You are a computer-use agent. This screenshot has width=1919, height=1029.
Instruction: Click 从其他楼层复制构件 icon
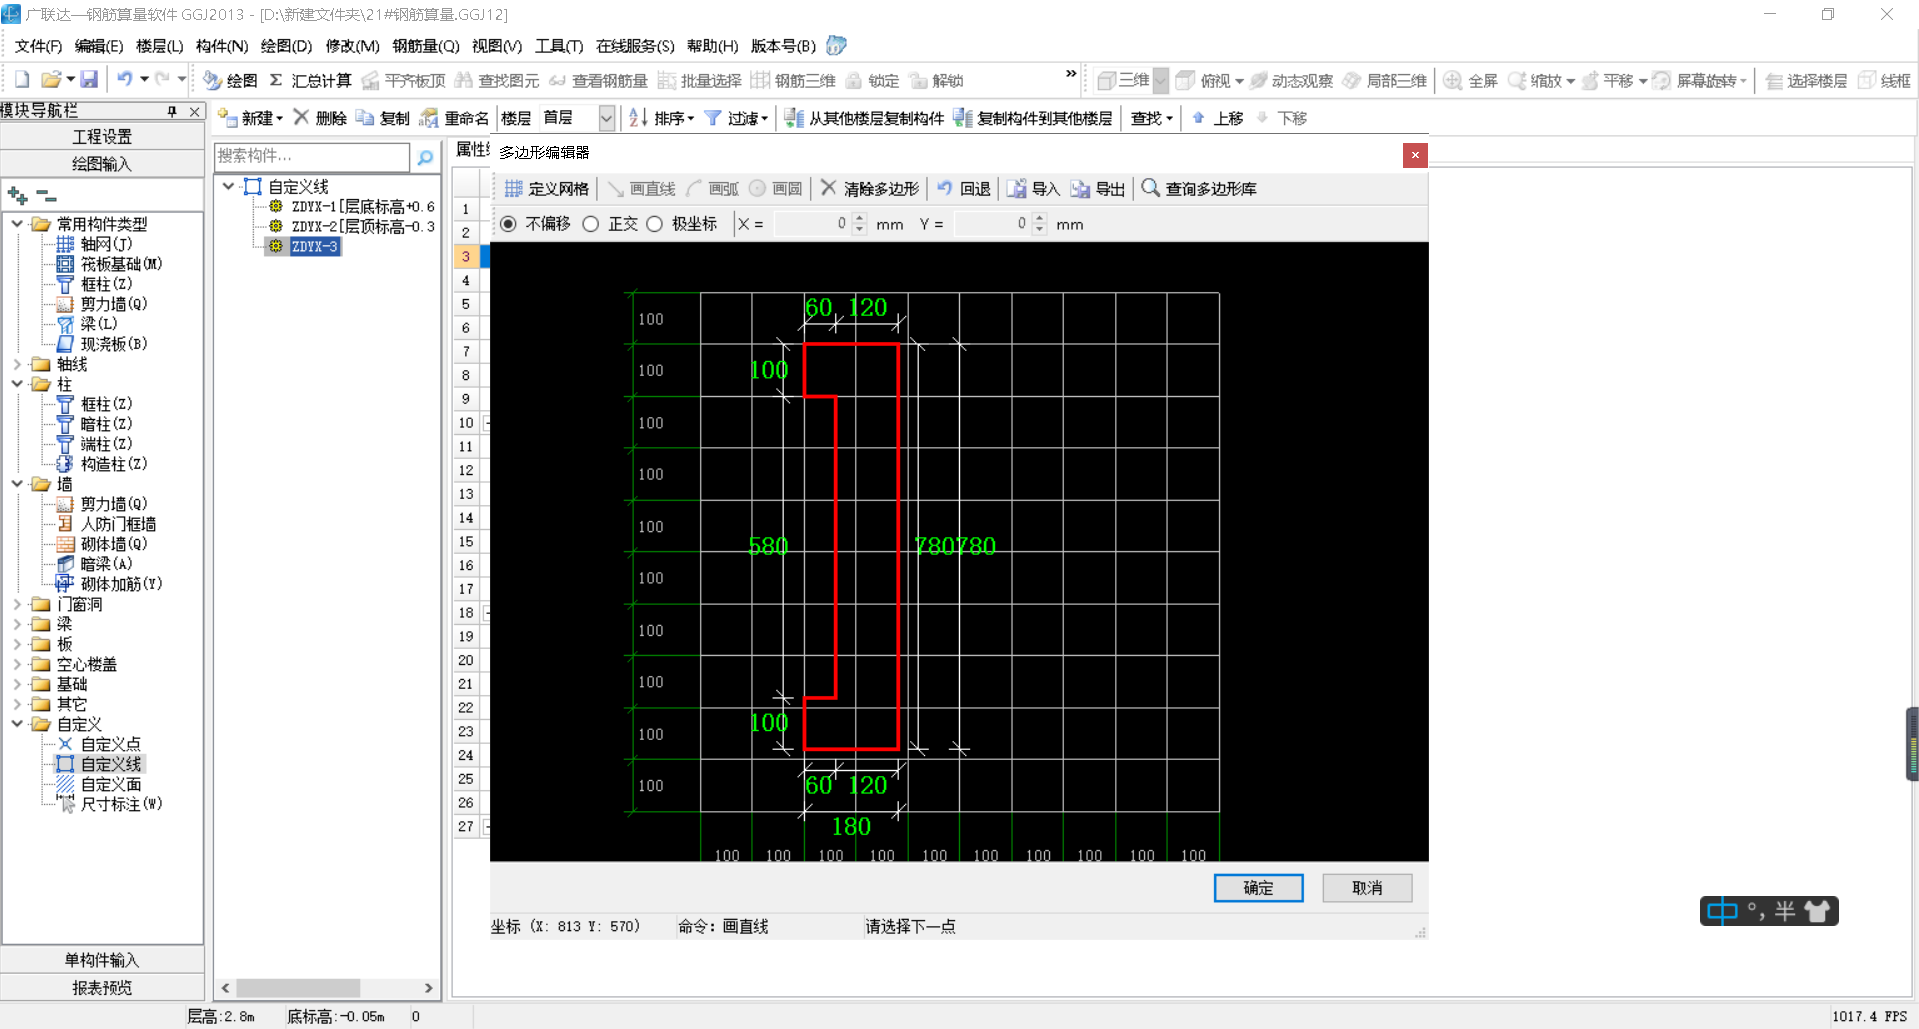click(794, 118)
